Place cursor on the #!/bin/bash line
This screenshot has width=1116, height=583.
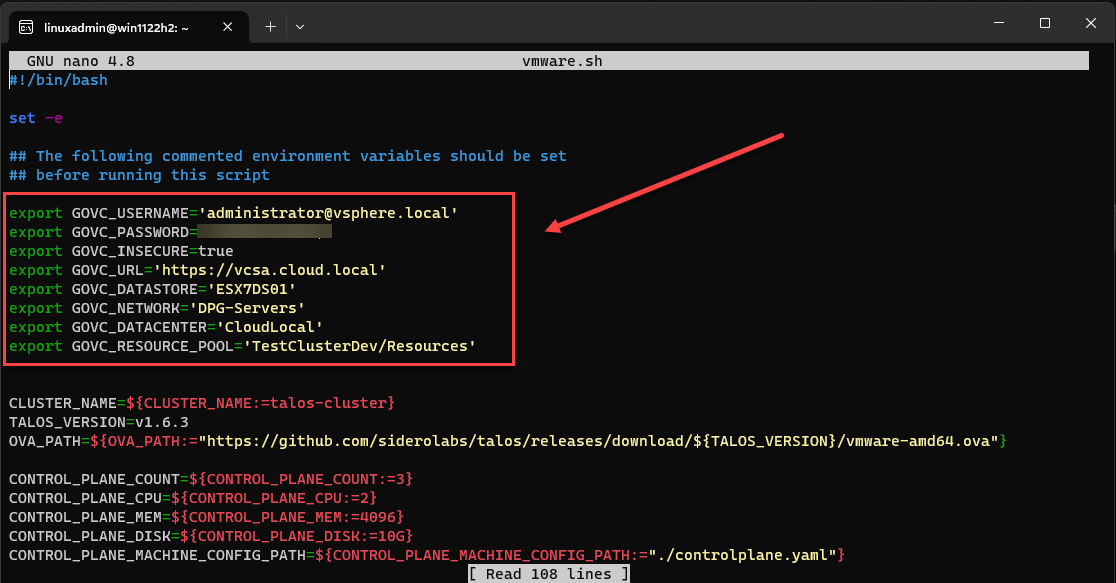click(58, 80)
